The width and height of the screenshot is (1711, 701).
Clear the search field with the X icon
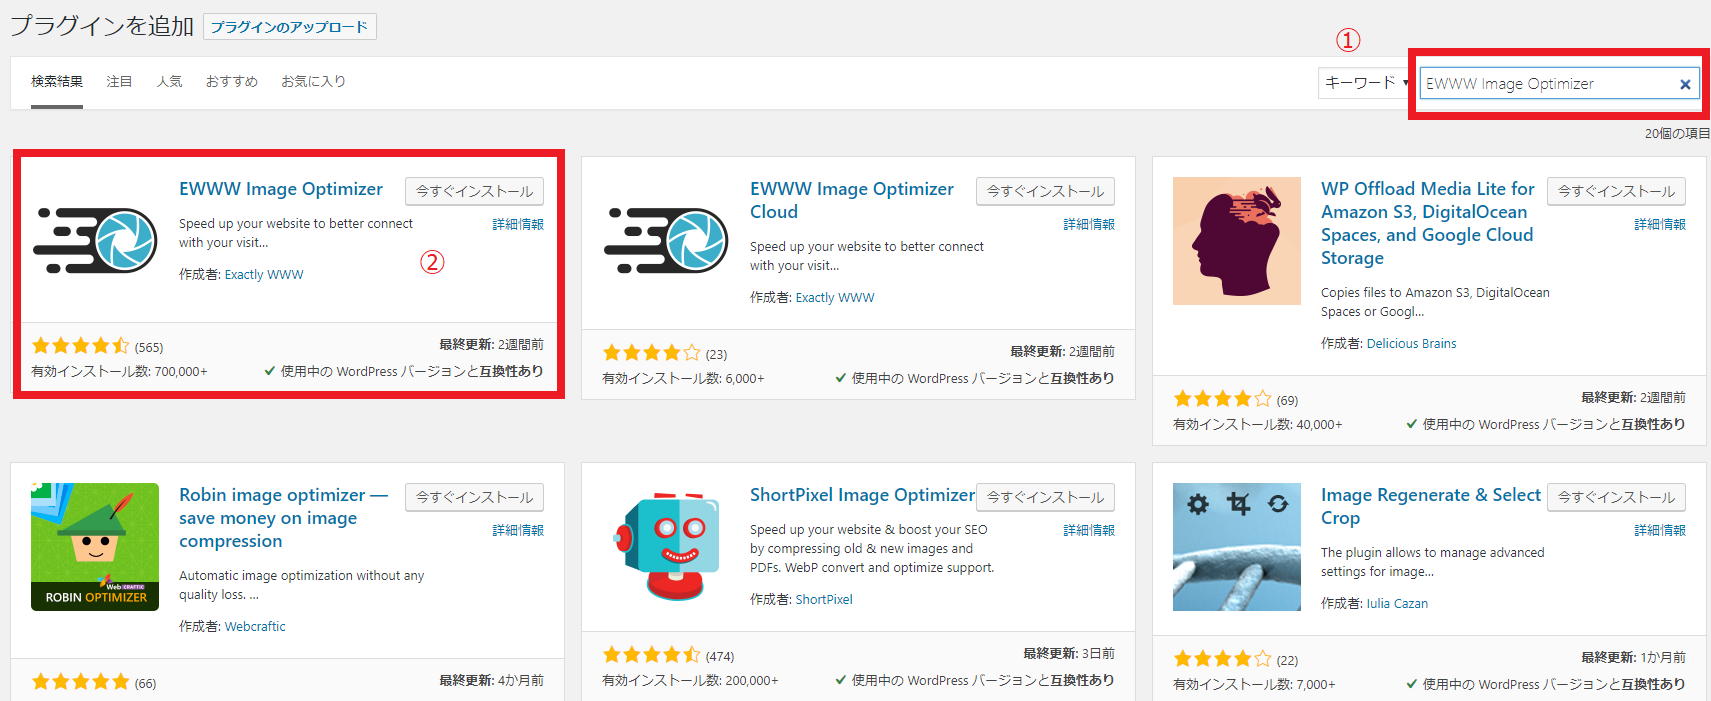(x=1685, y=84)
